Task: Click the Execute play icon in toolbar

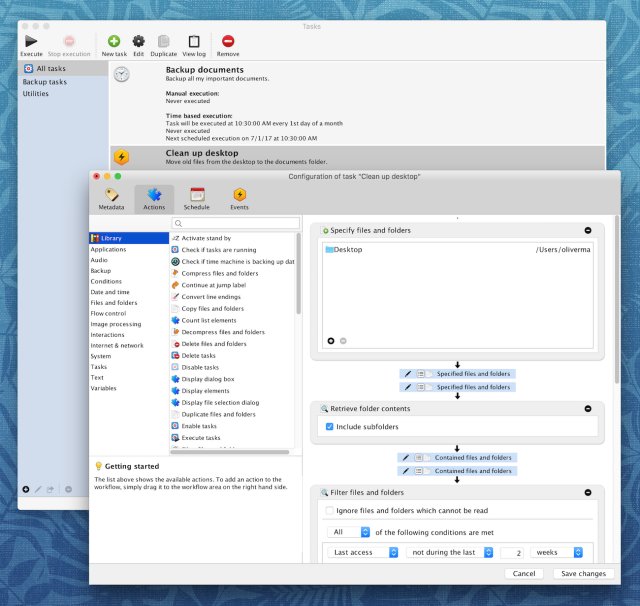Action: pyautogui.click(x=31, y=41)
